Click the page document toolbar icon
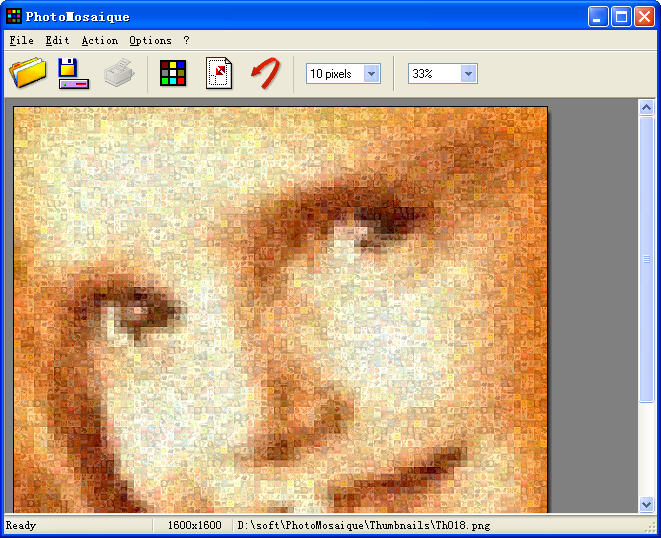 coord(219,74)
